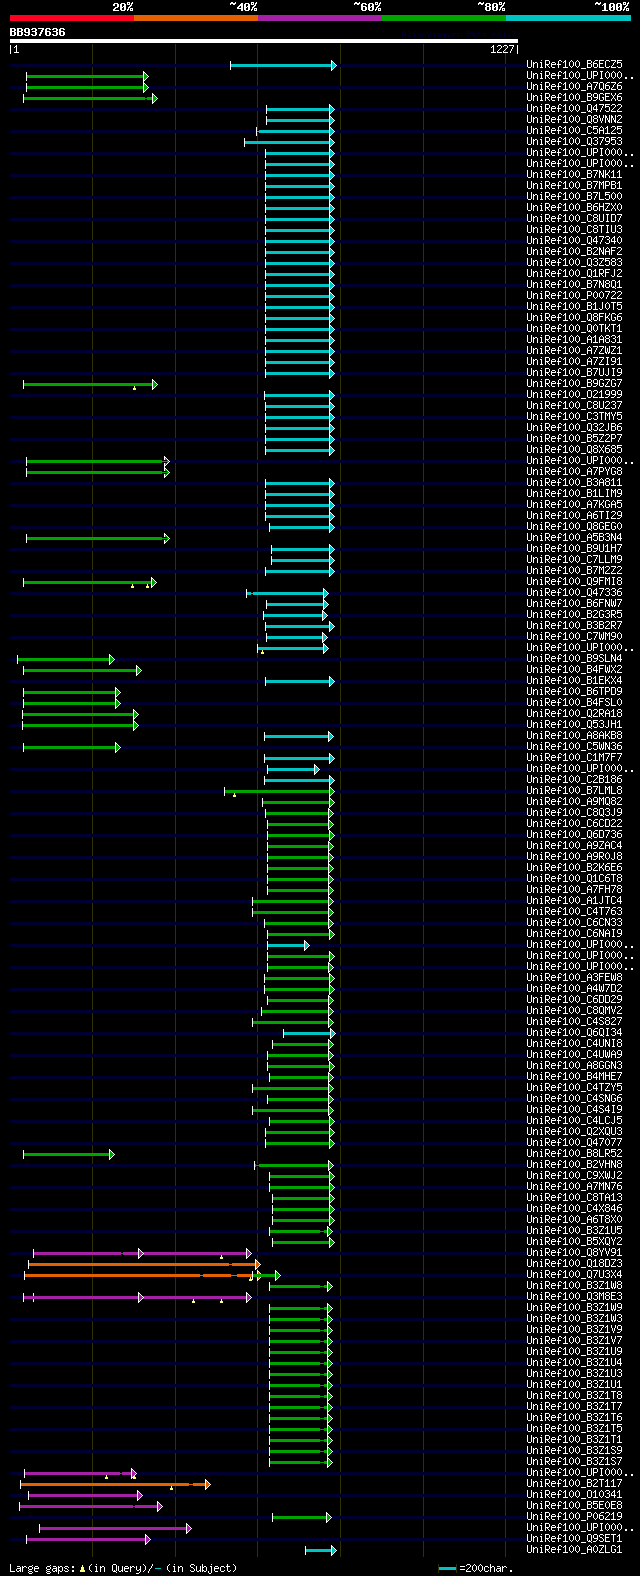Select label UniRef100_P00722
This screenshot has width=640, height=1576.
pos(574,296)
